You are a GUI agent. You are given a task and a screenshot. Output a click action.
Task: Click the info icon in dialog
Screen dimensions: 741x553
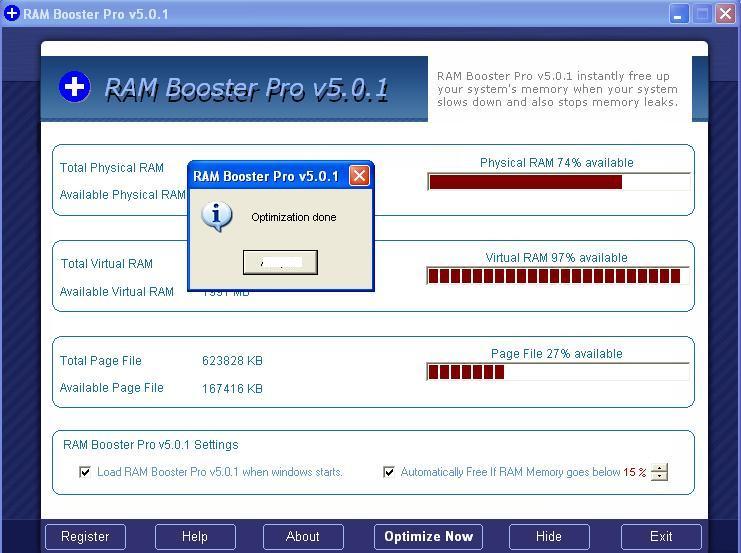(x=216, y=216)
